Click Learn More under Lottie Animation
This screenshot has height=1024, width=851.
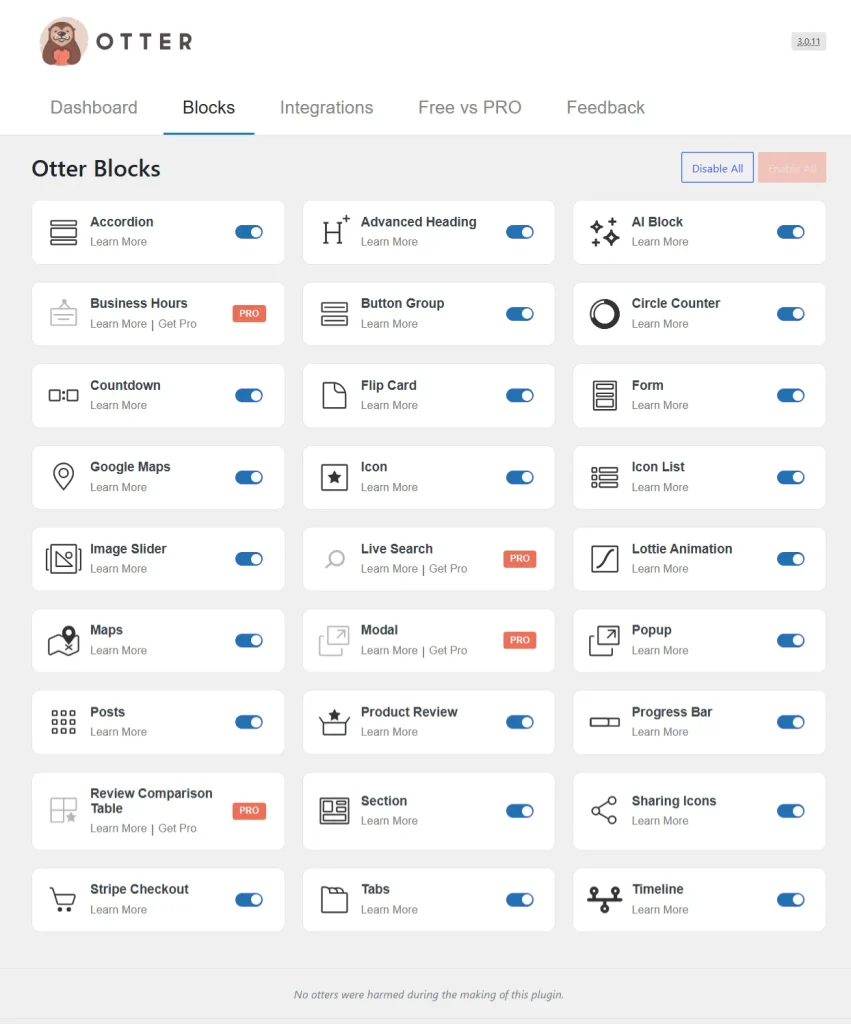pos(659,568)
